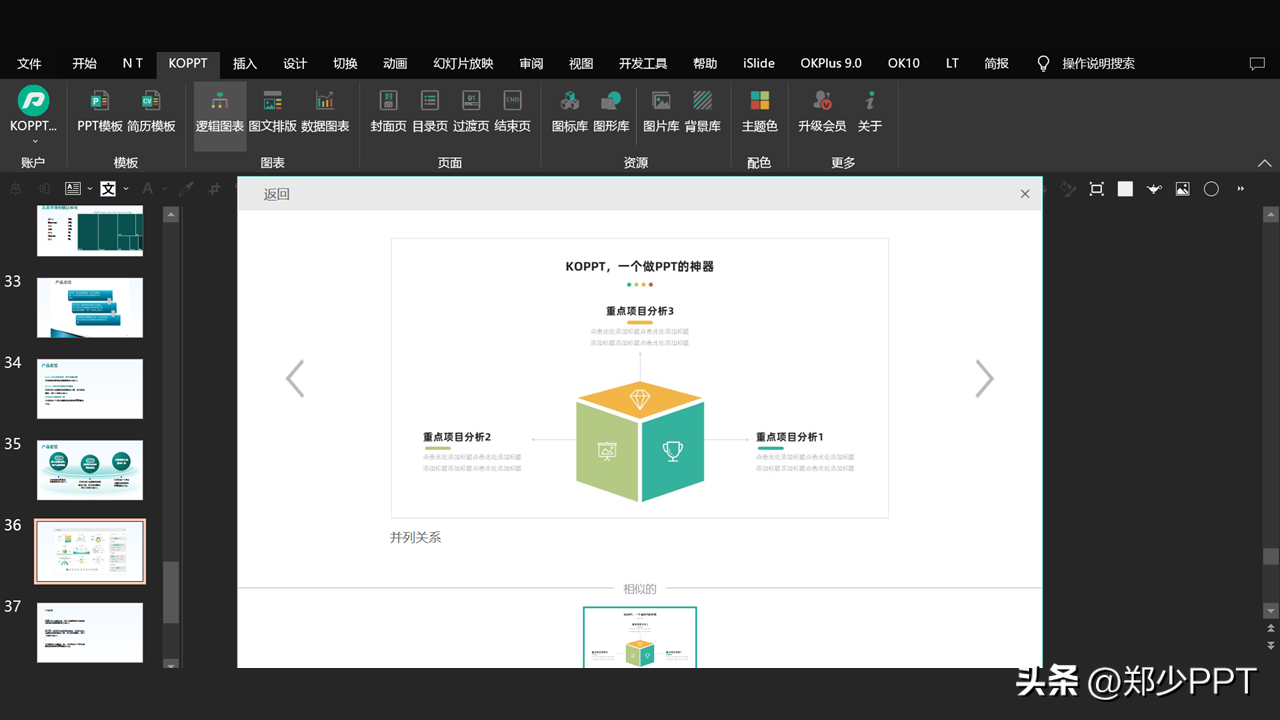Switch to the 视图 tab
Screen dimensions: 1280x720
581,63
